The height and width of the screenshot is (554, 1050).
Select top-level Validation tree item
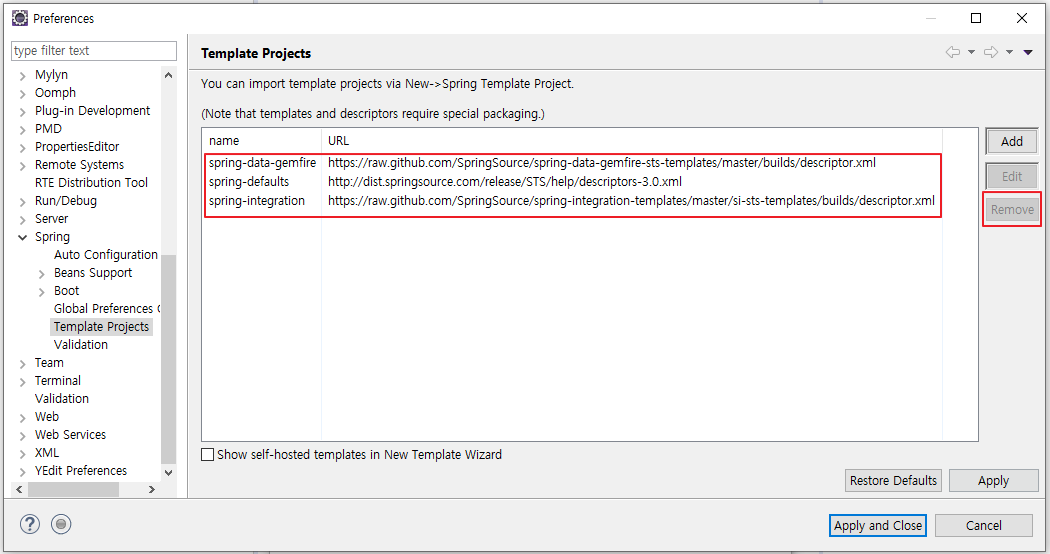(x=62, y=399)
